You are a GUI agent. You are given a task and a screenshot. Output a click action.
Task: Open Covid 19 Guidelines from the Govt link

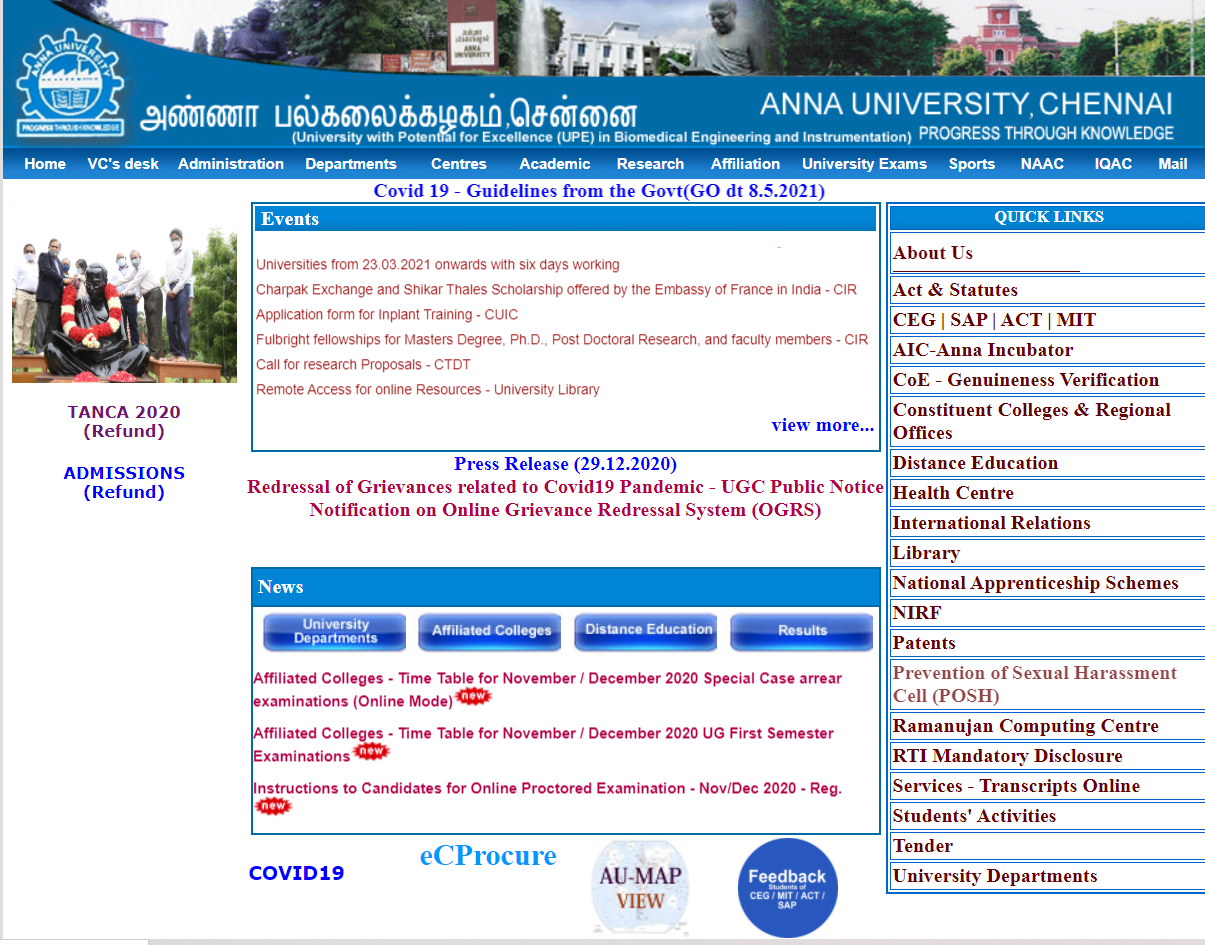(x=599, y=191)
